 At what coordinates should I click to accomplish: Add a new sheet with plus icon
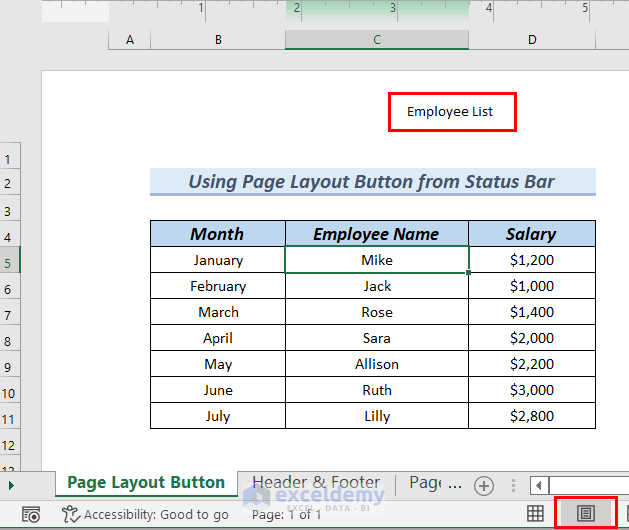click(x=484, y=485)
